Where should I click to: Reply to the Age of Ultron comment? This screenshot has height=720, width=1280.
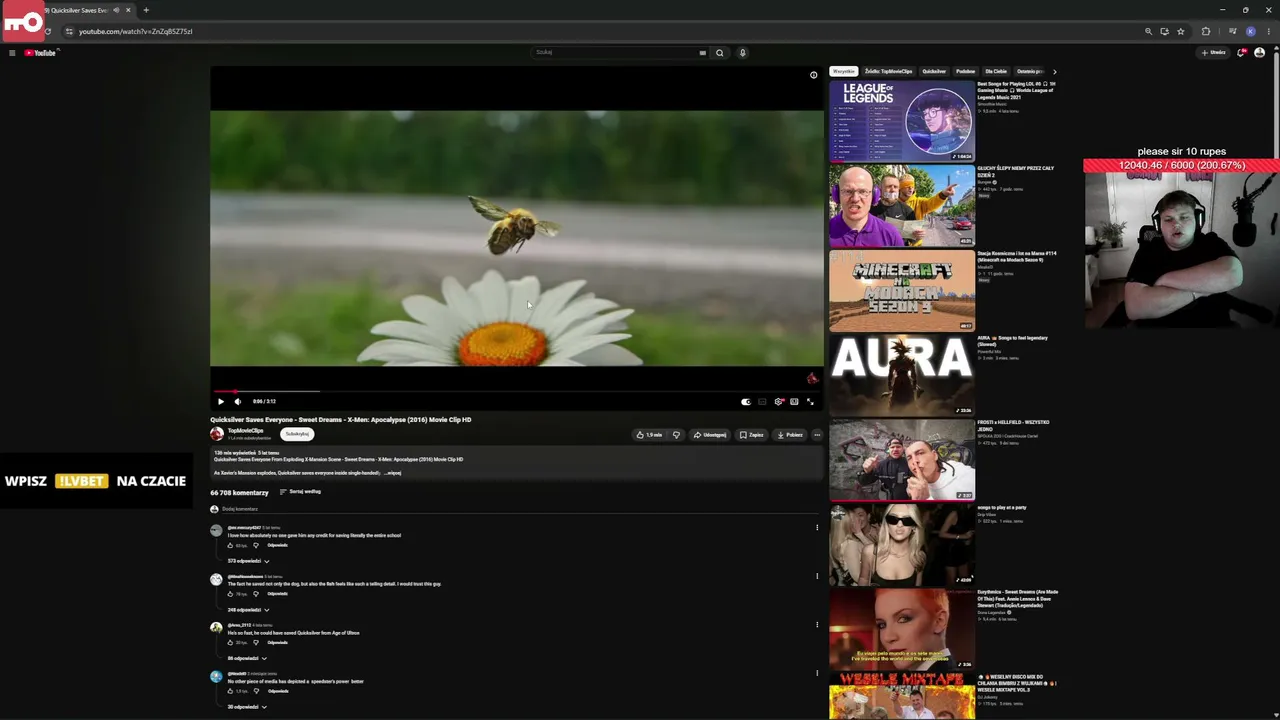click(x=277, y=642)
